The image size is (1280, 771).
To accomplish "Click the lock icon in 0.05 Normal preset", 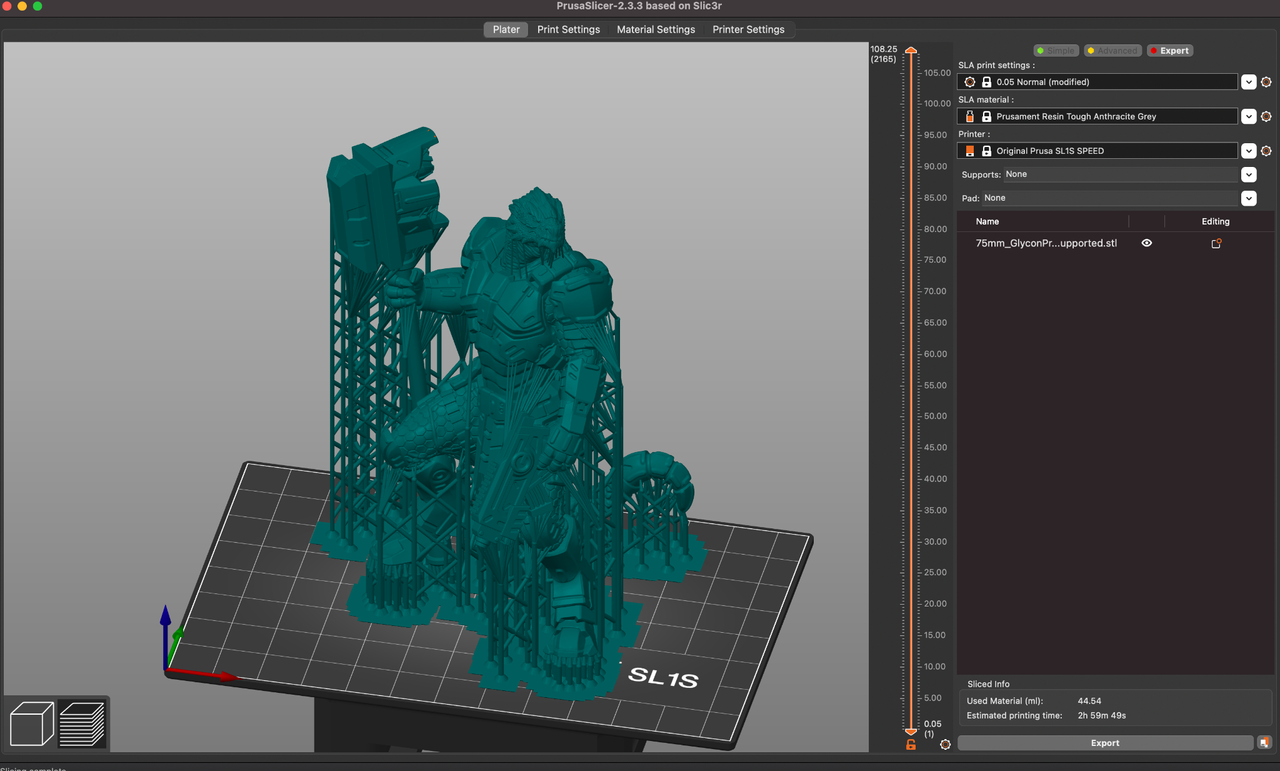I will 986,82.
